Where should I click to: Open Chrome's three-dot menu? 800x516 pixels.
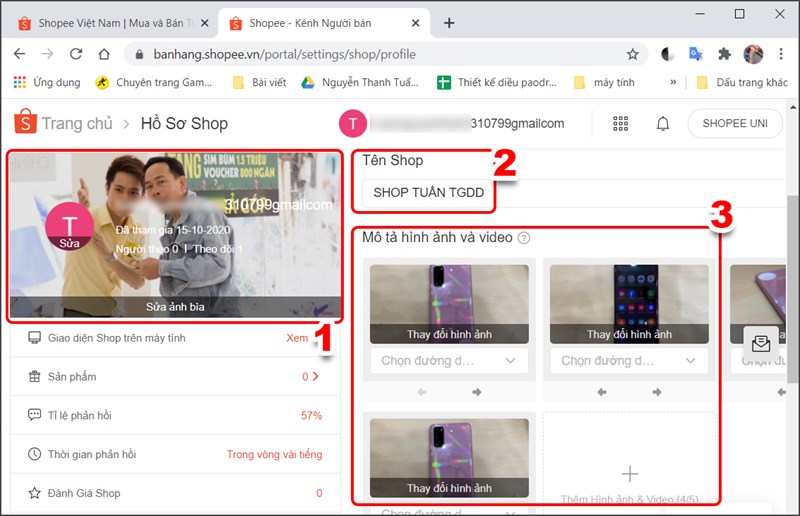pyautogui.click(x=781, y=54)
